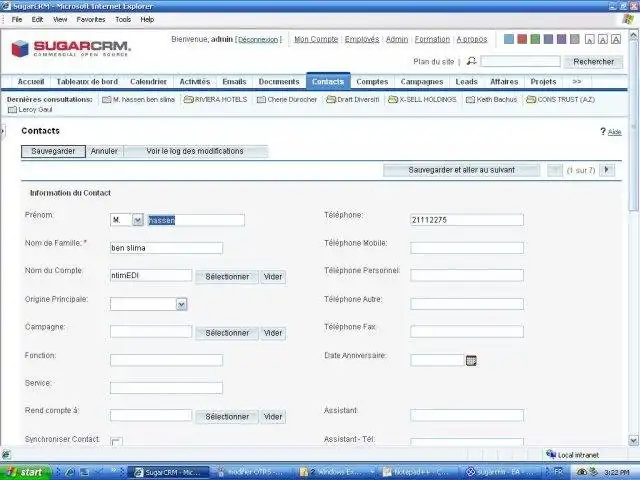The width and height of the screenshot is (640, 480).
Task: Open Draft Diversifi recent item
Action: coord(353,100)
